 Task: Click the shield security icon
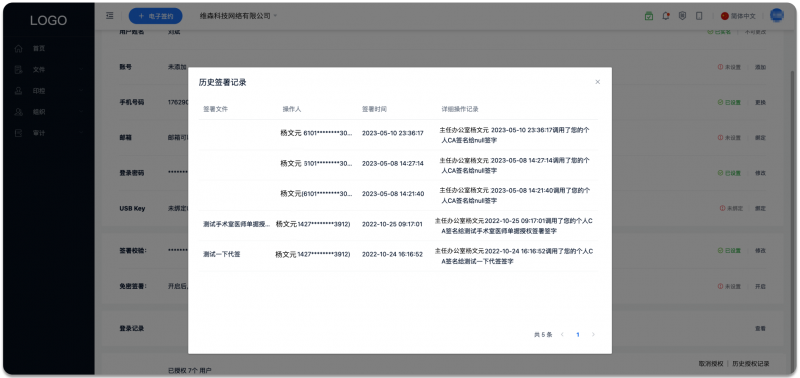point(682,16)
